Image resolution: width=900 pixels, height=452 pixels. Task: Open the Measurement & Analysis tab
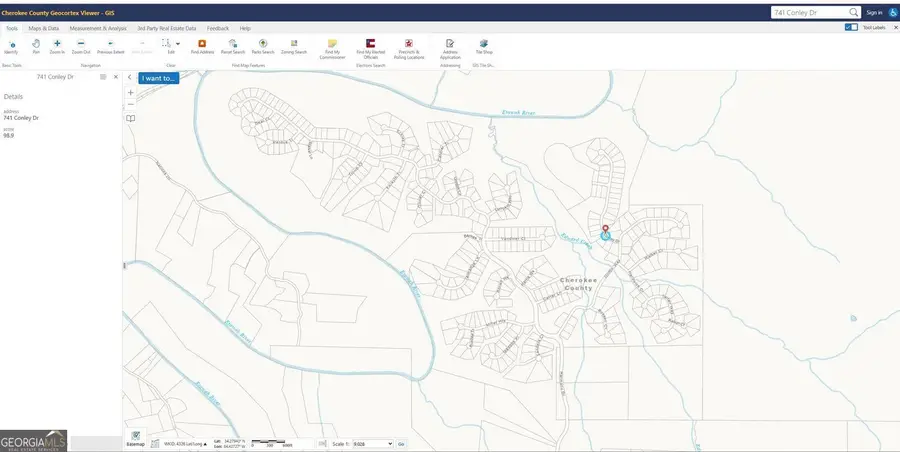pos(98,28)
